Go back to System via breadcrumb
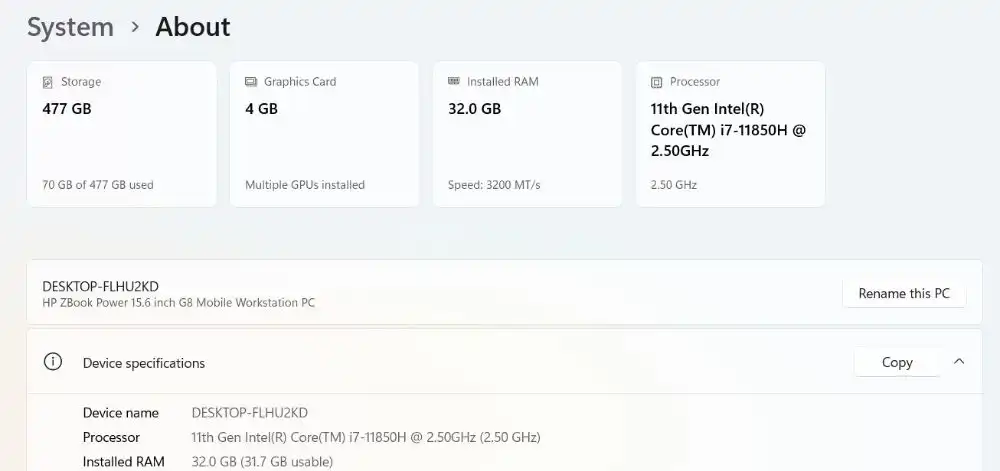Viewport: 1000px width, 471px height. [x=70, y=27]
